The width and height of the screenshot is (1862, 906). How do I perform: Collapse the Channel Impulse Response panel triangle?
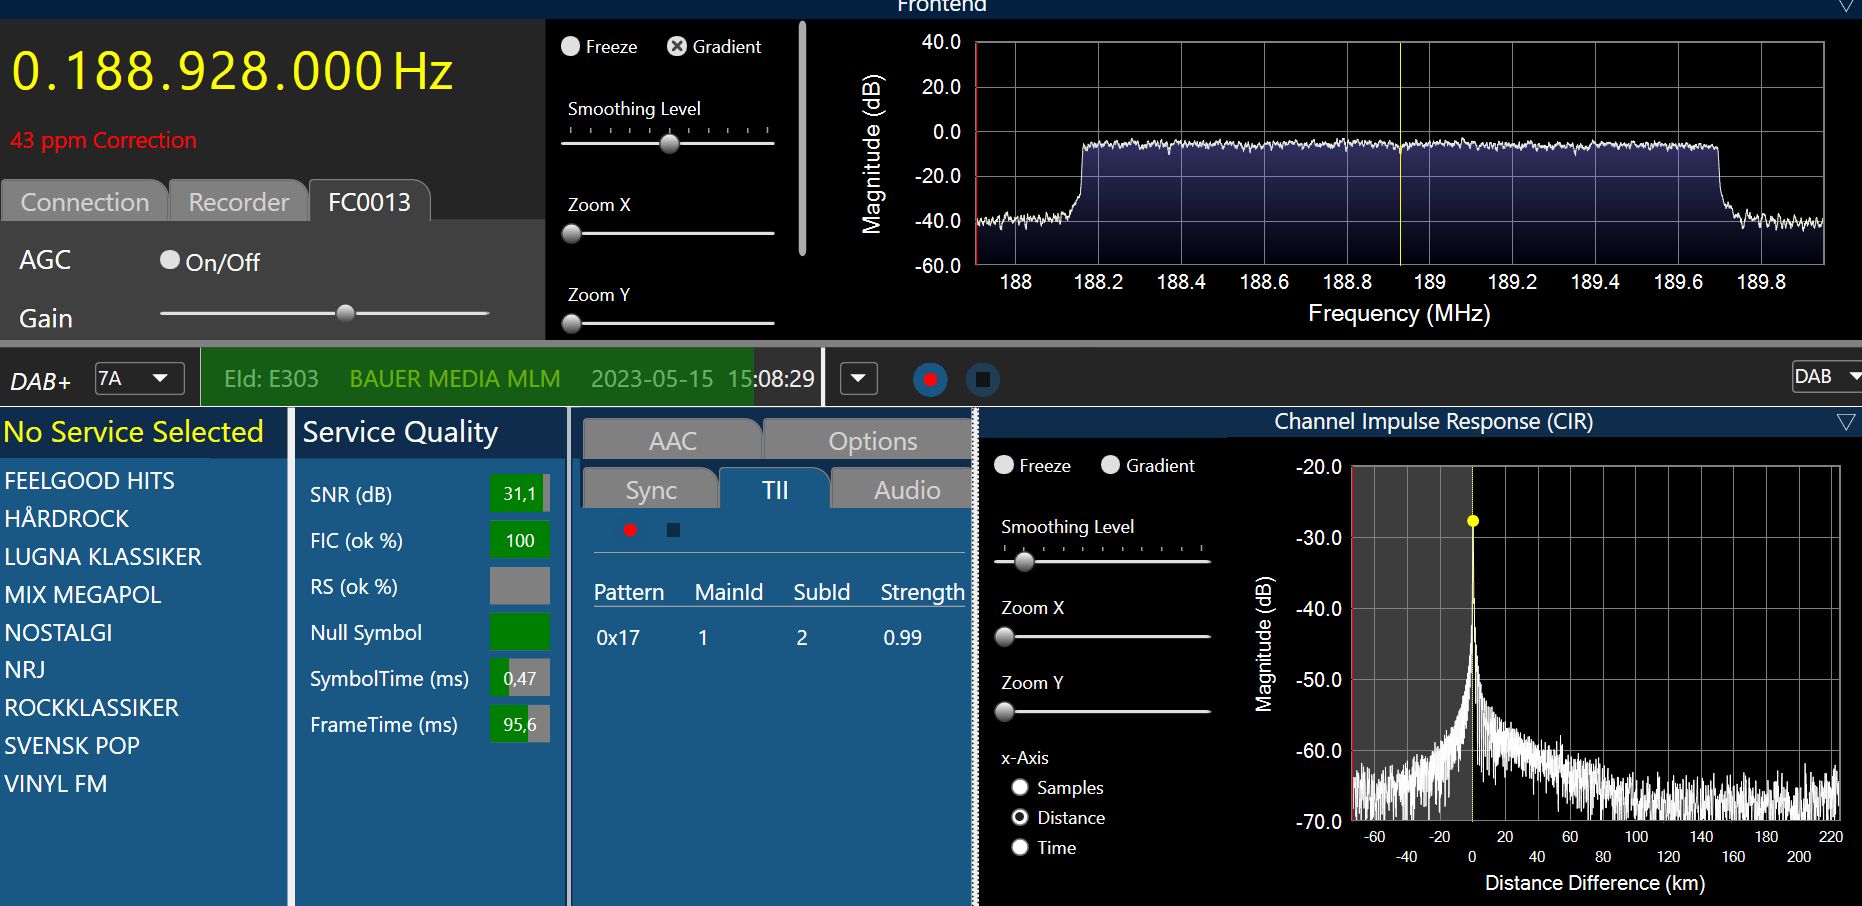pos(1845,422)
